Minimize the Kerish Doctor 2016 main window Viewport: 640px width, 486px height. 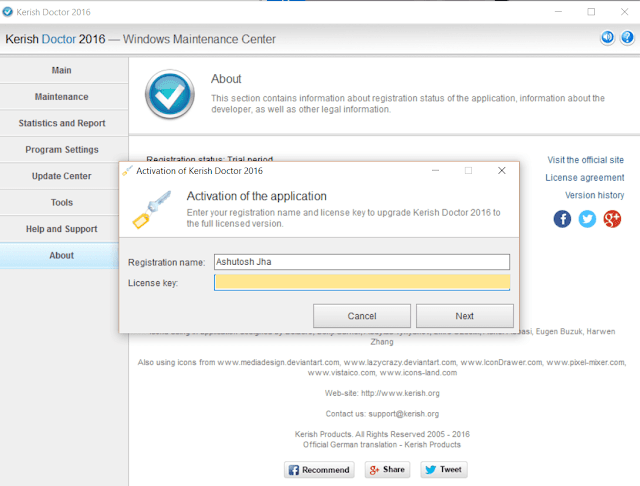pos(558,12)
